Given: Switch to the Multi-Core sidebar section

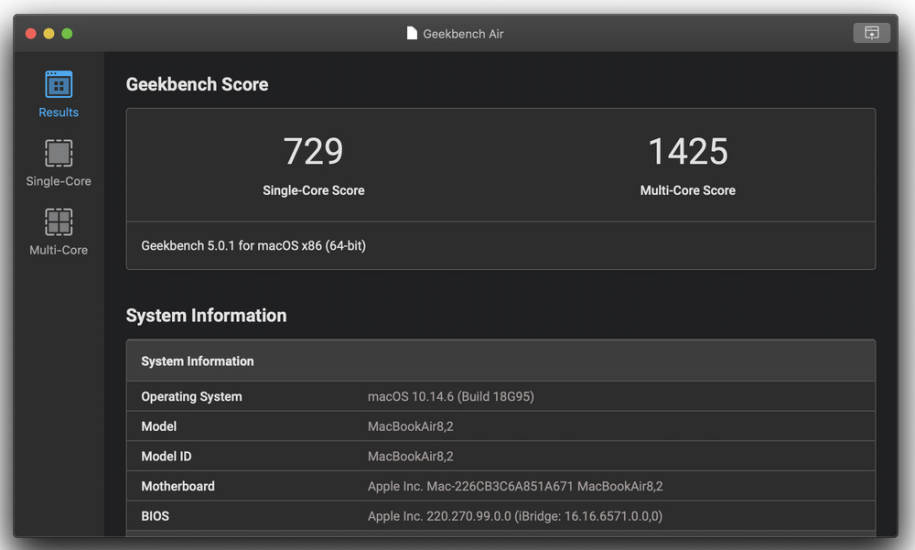Looking at the screenshot, I should coord(58,232).
